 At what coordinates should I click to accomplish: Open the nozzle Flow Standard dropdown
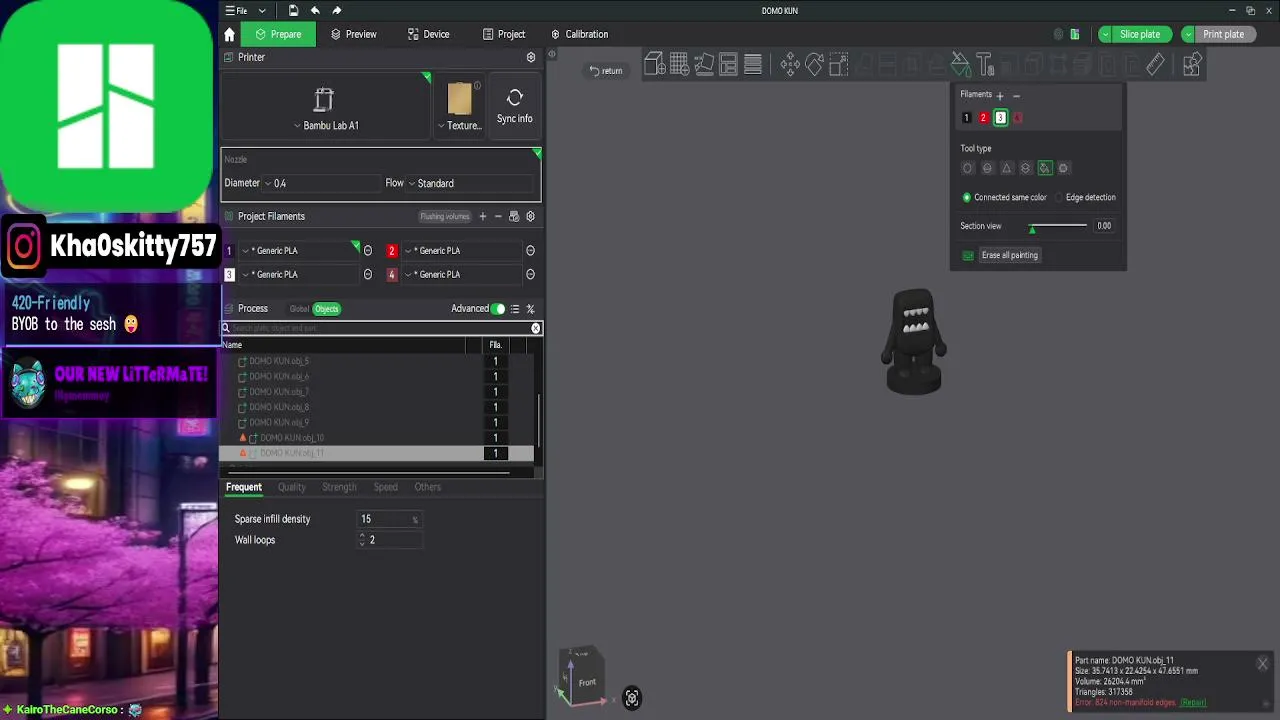(470, 184)
